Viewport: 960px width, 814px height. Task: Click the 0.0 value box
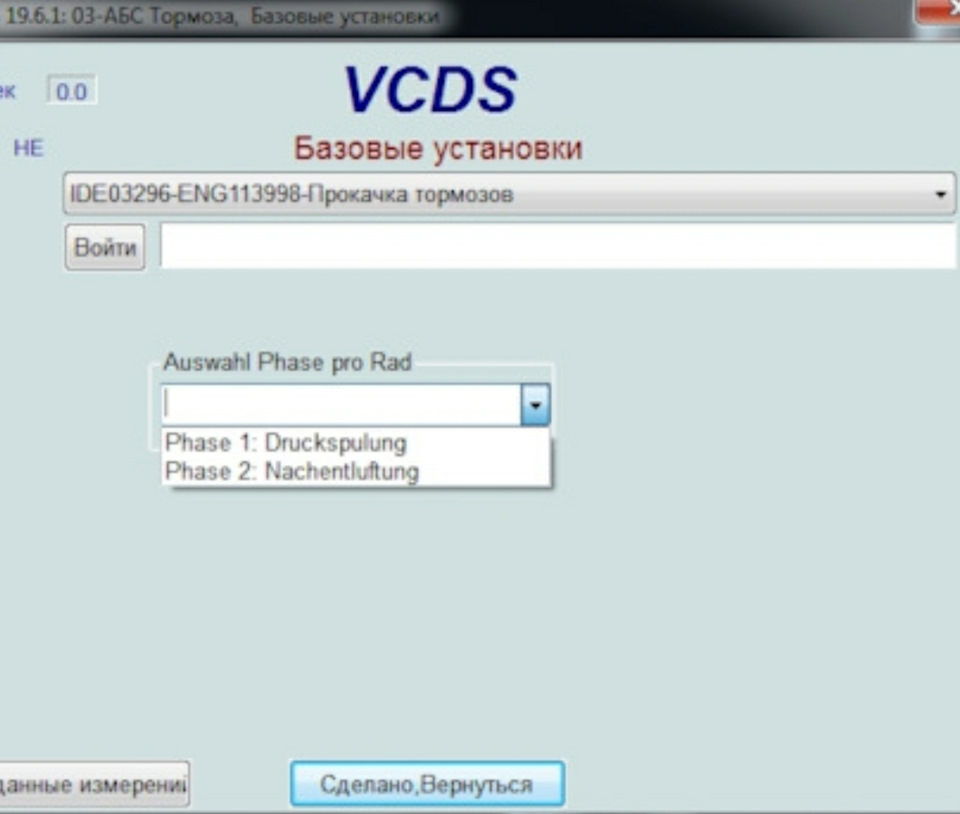coord(72,91)
